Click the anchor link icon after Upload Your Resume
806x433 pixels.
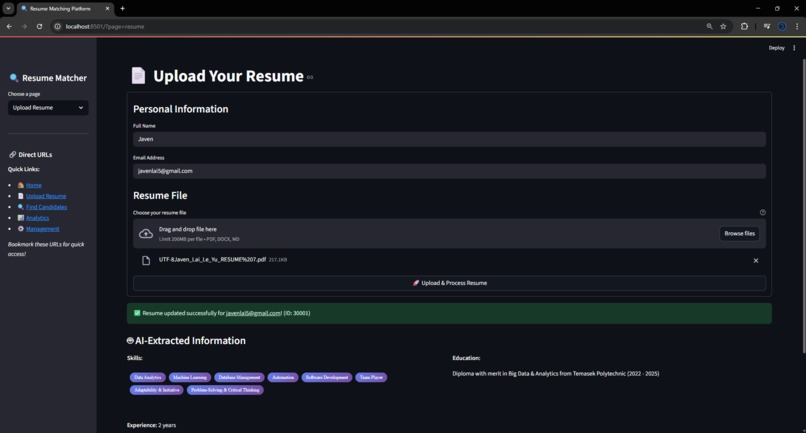[x=310, y=77]
